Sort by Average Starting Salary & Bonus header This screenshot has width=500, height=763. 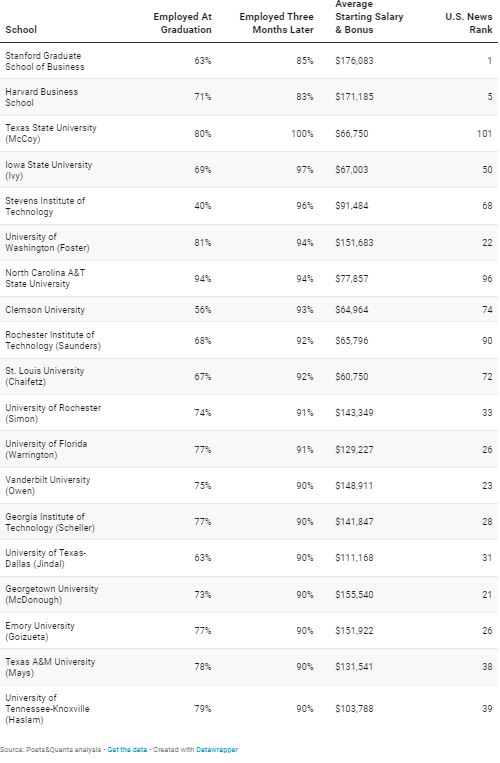pos(369,17)
